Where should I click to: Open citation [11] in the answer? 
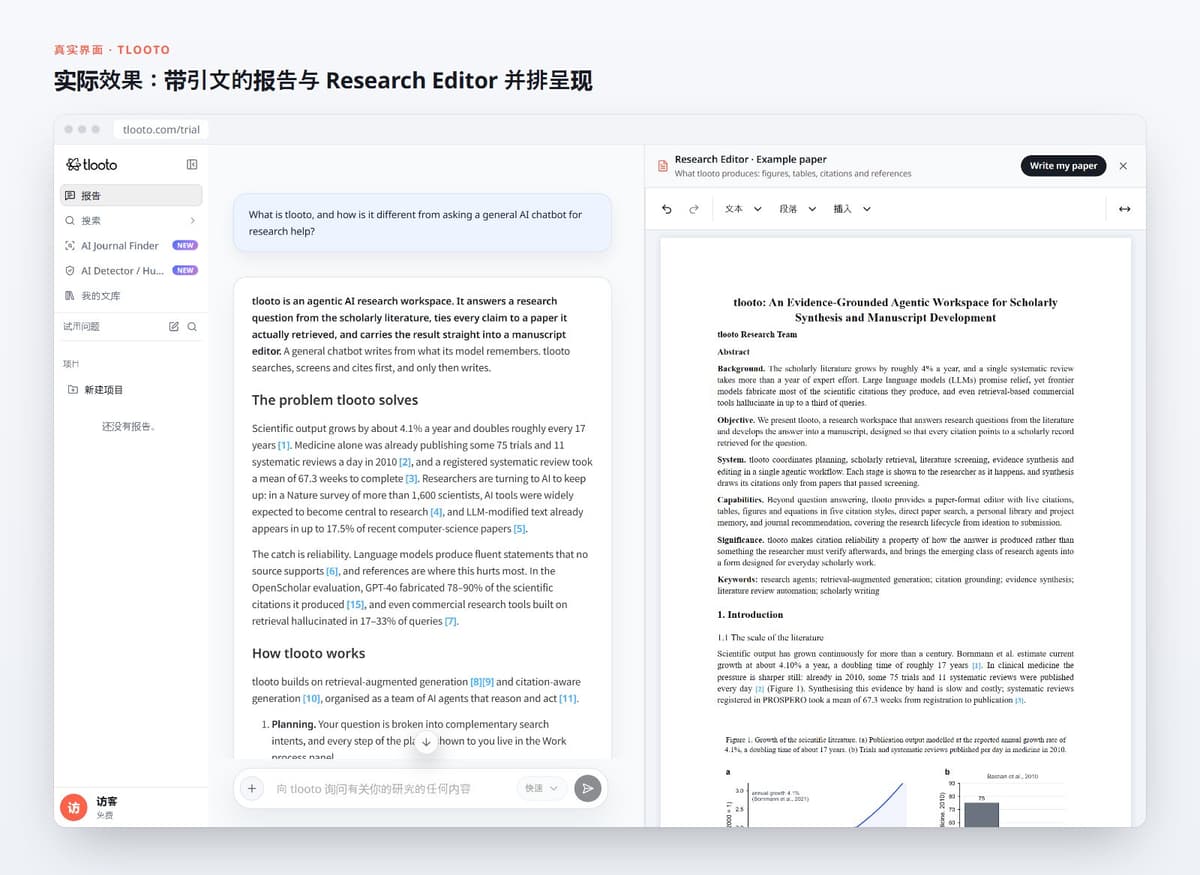click(x=568, y=698)
